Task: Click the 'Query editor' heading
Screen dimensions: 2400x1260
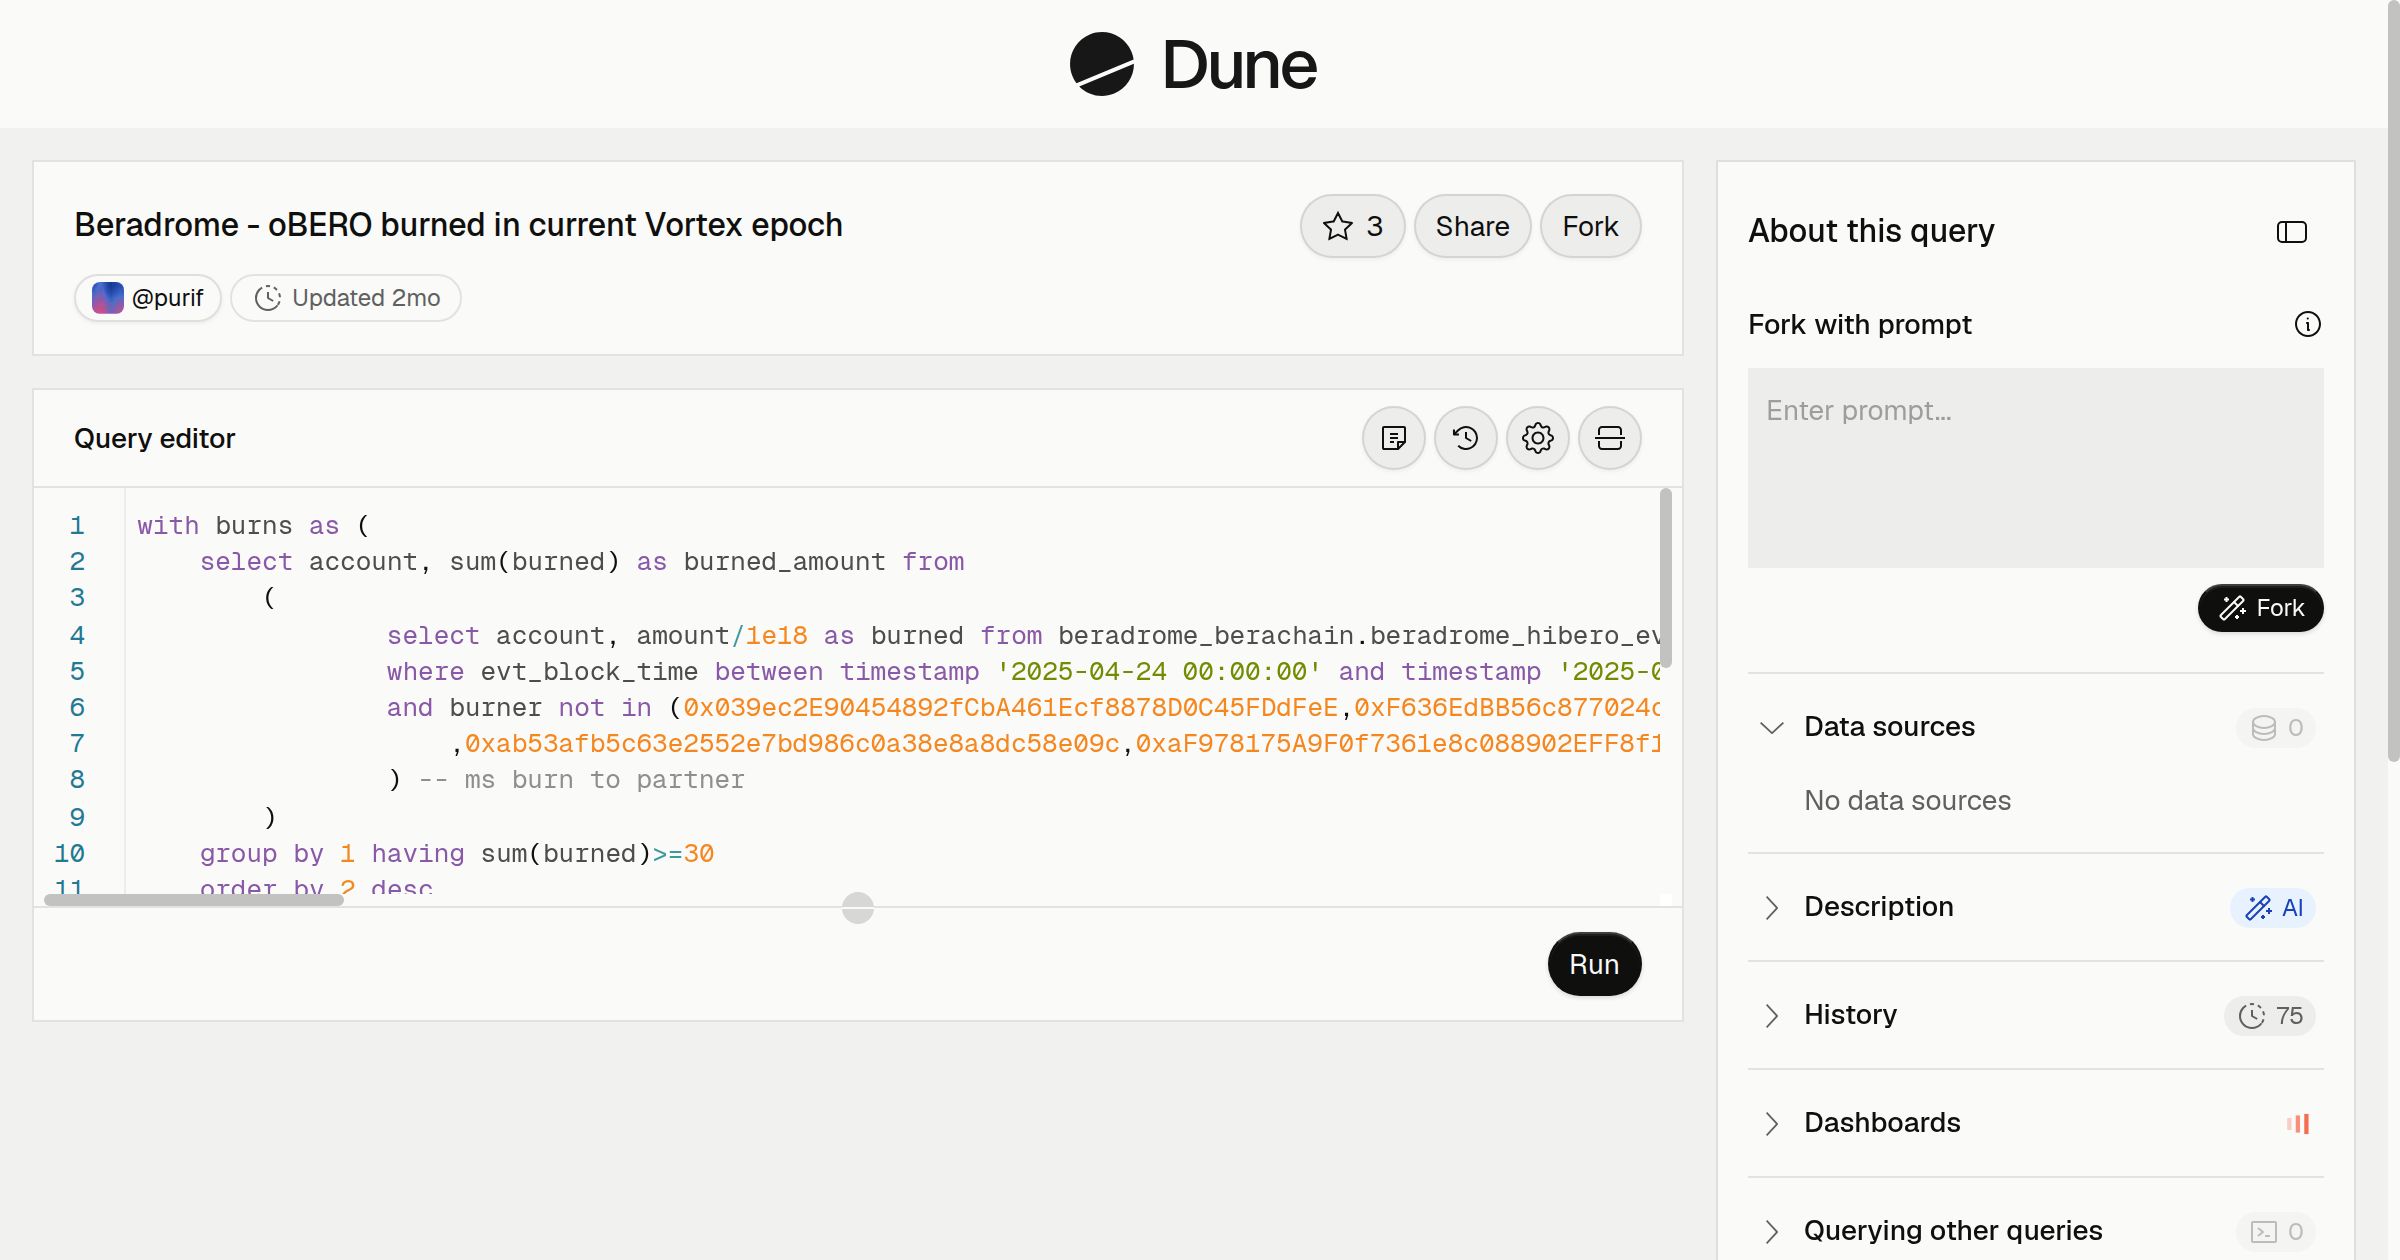Action: 154,438
